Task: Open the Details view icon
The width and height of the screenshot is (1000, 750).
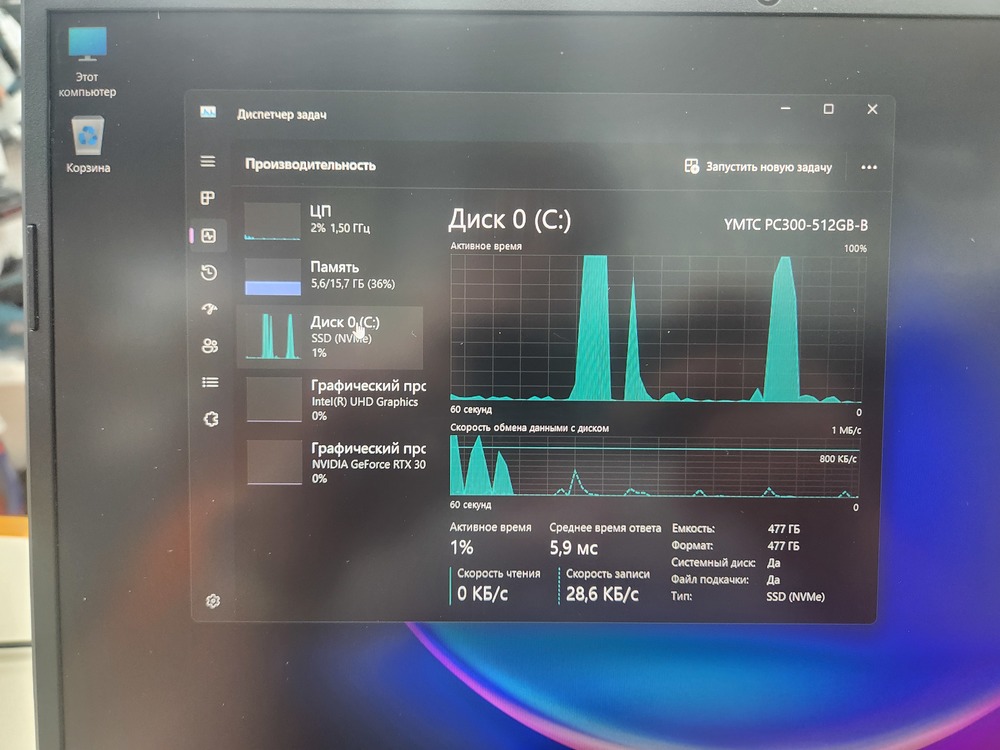Action: (208, 381)
